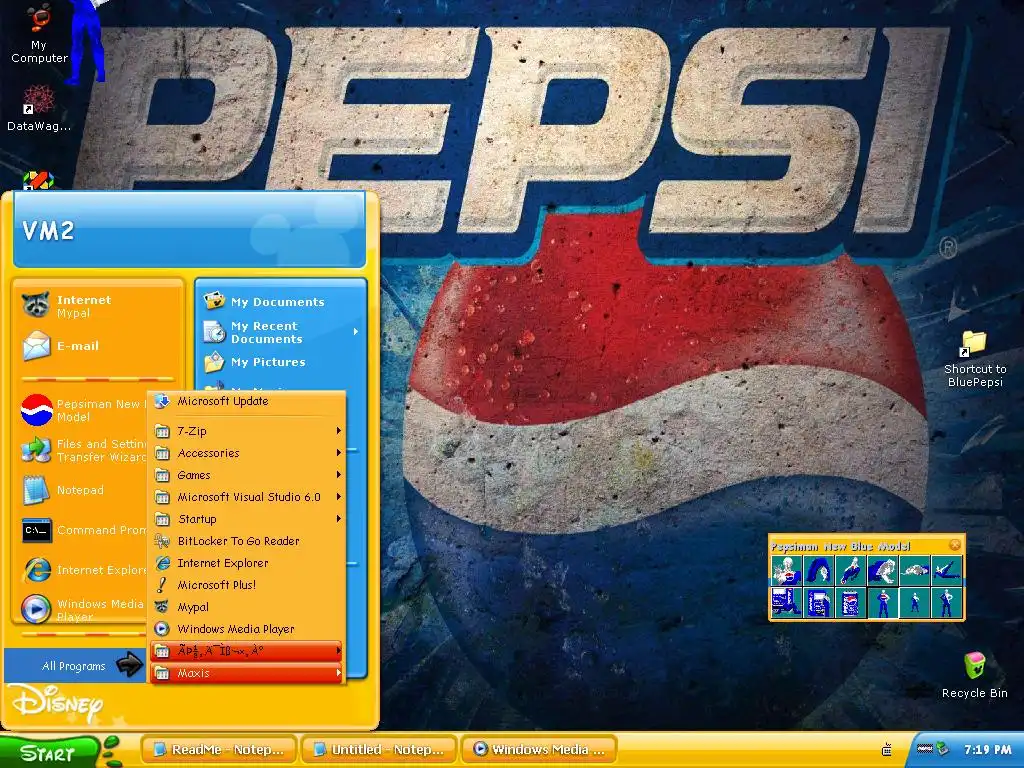
Task: Launch Internet Explorer from left Start column
Action: coord(84,569)
